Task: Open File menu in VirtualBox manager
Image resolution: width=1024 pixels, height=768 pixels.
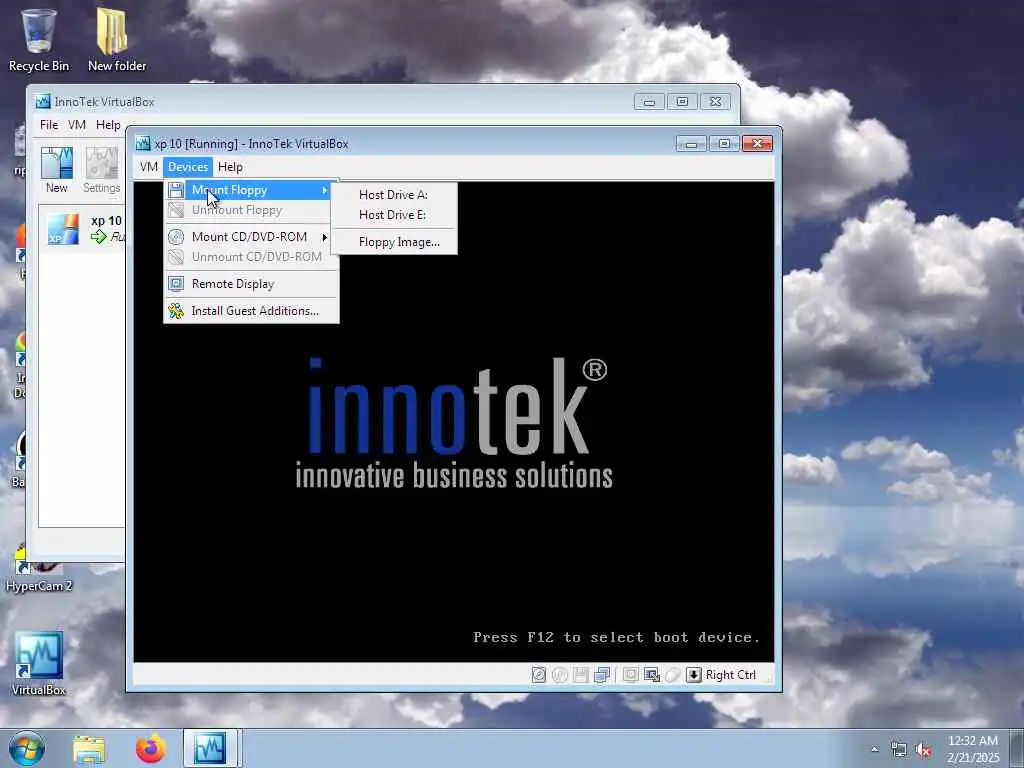Action: (49, 125)
